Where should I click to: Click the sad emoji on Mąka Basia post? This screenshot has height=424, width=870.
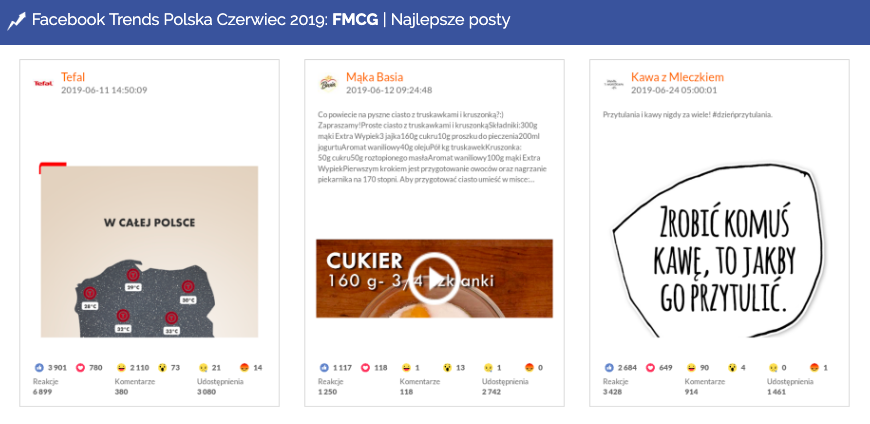point(488,368)
